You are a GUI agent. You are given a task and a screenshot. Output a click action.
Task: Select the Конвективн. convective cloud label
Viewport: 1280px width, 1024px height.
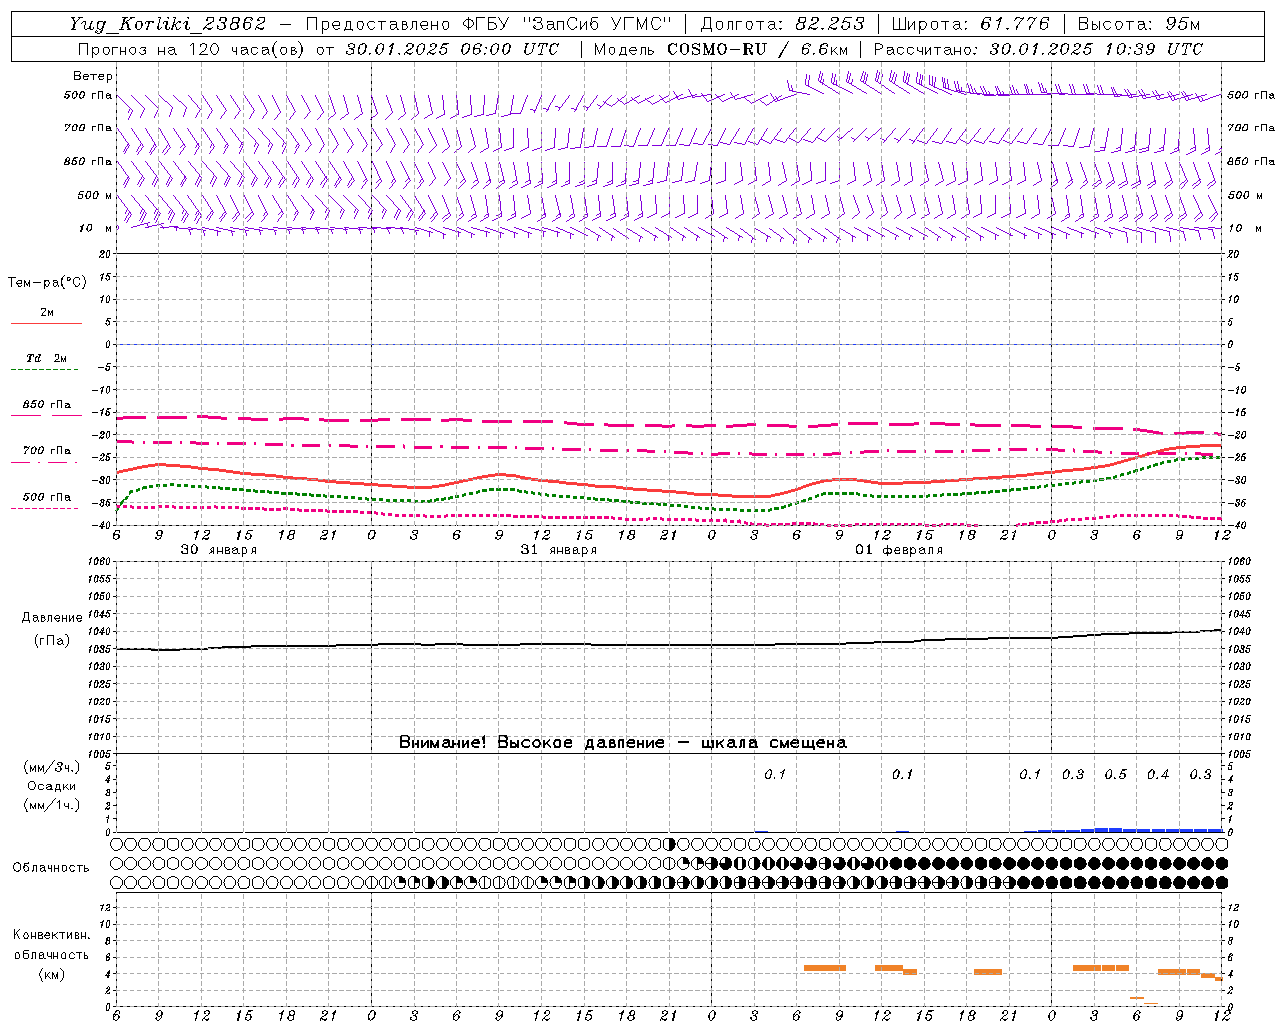pyautogui.click(x=51, y=935)
